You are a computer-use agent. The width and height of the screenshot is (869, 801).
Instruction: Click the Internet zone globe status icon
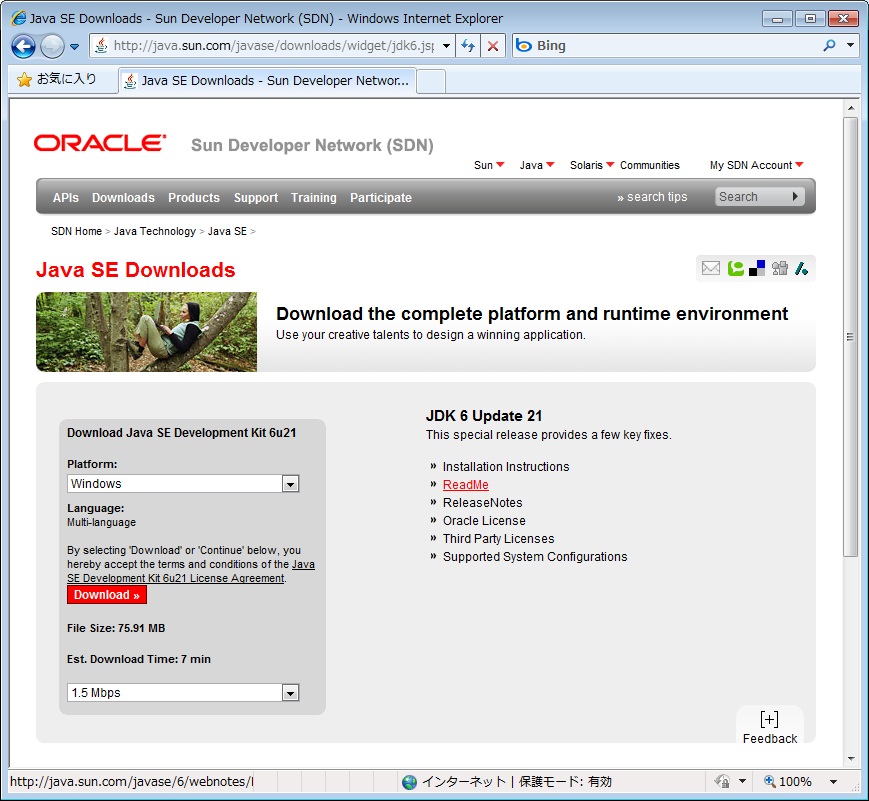(x=410, y=782)
